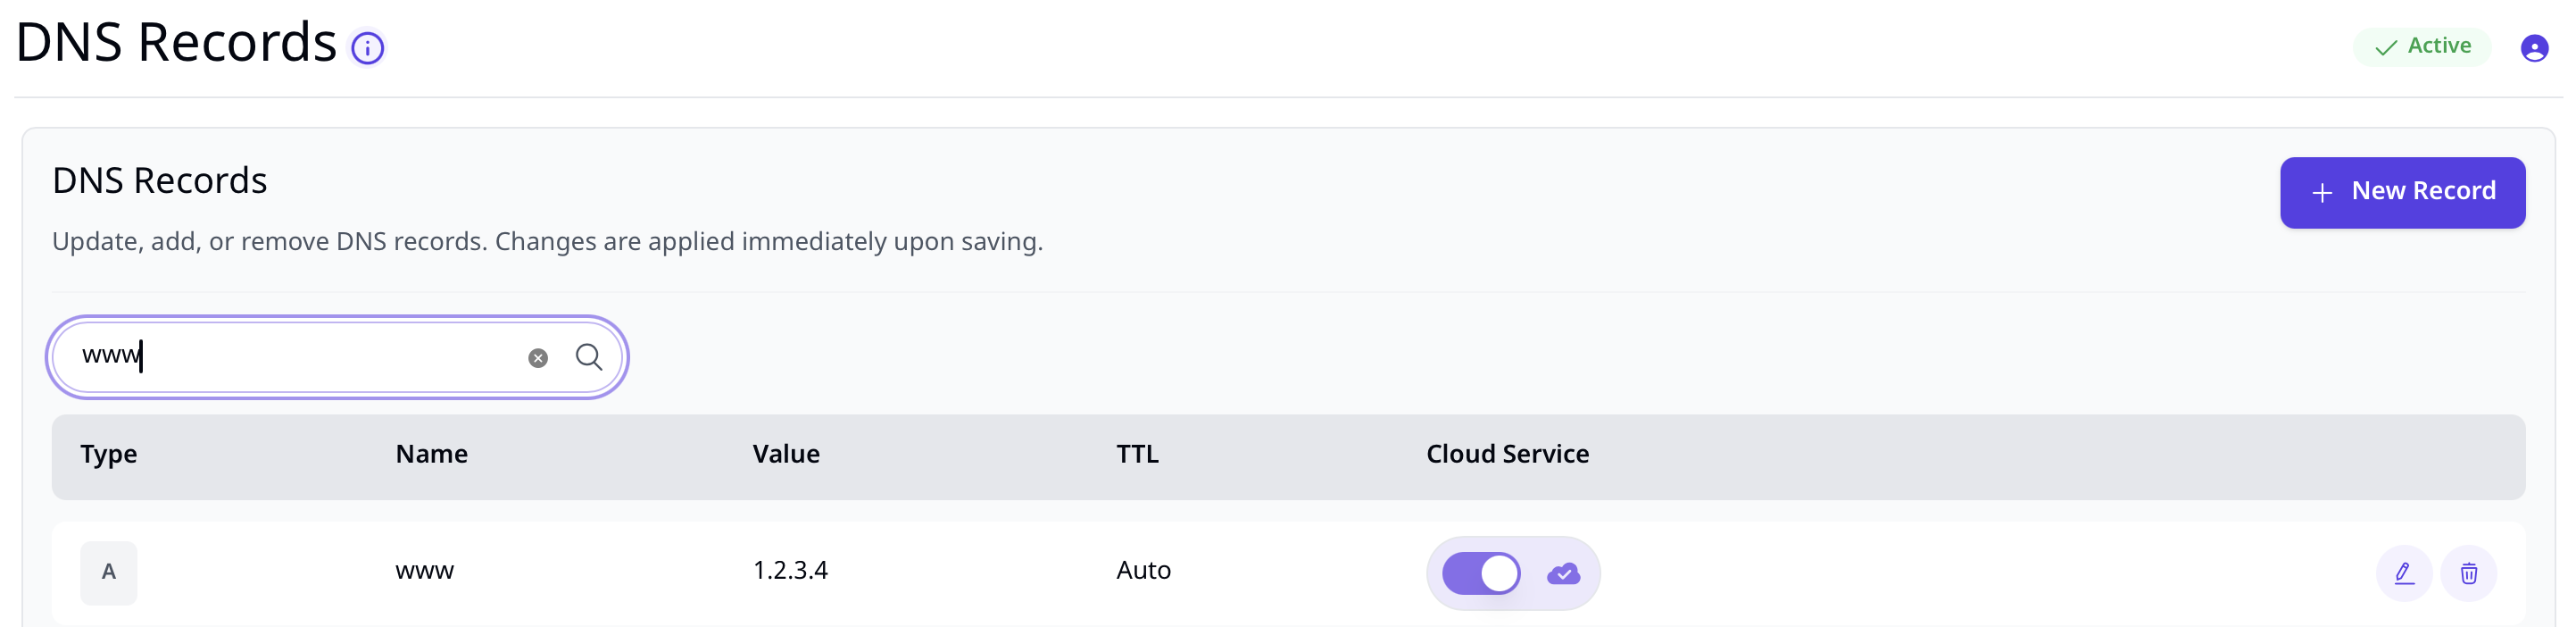The image size is (2576, 627).
Task: Clear the search field with the x icon
Action: click(x=538, y=358)
